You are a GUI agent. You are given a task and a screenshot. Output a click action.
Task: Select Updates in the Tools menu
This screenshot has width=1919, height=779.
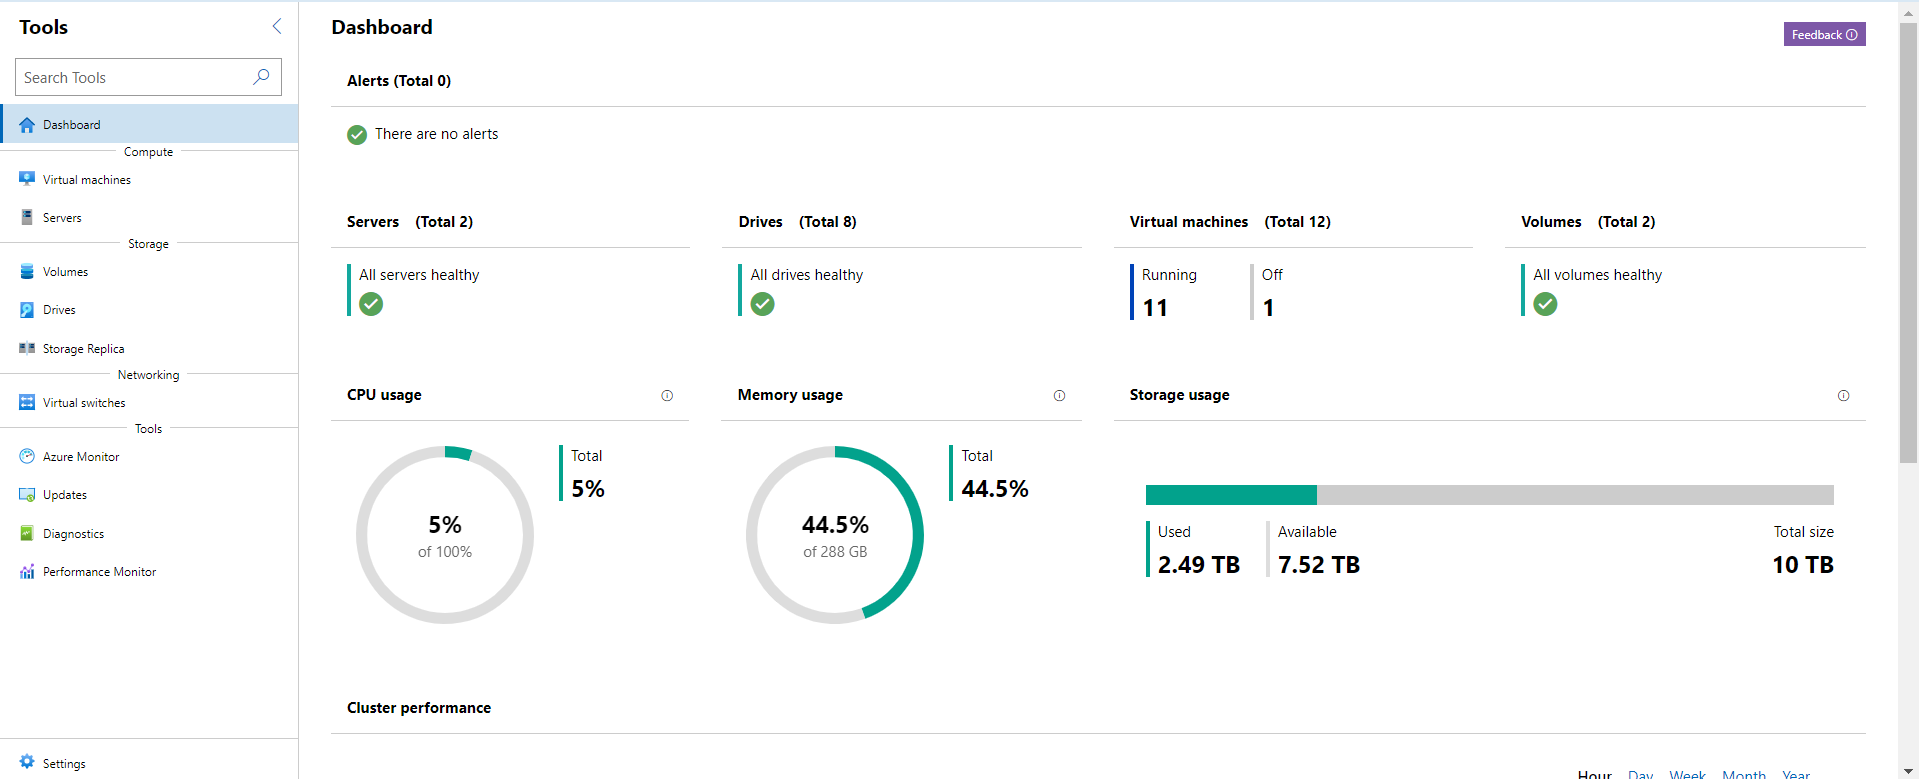(65, 495)
